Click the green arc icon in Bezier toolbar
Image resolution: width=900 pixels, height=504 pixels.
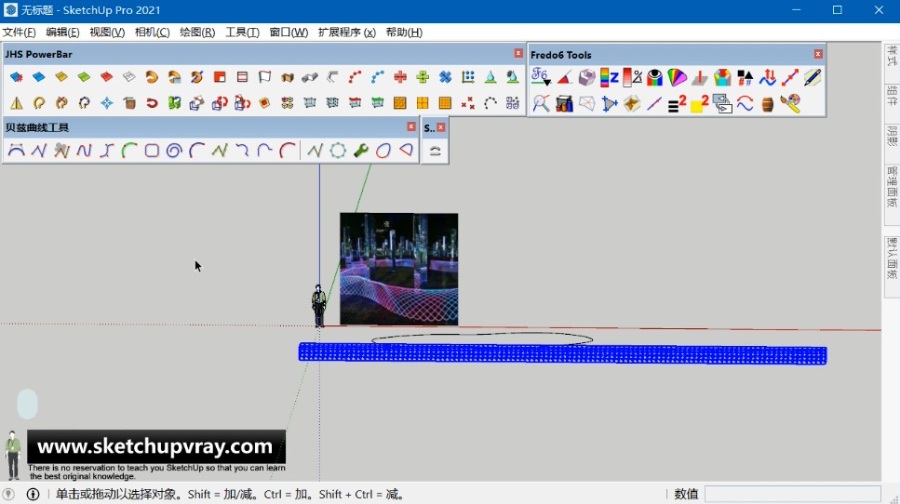coord(129,150)
